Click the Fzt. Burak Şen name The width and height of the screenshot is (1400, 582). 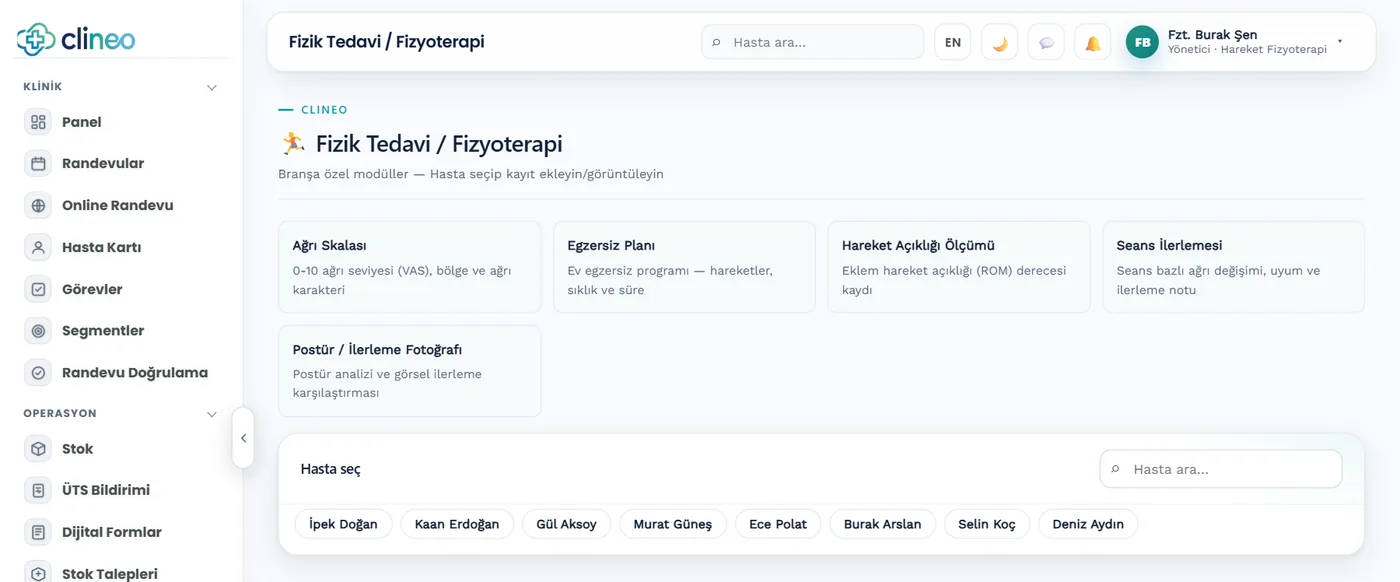[x=1212, y=35]
